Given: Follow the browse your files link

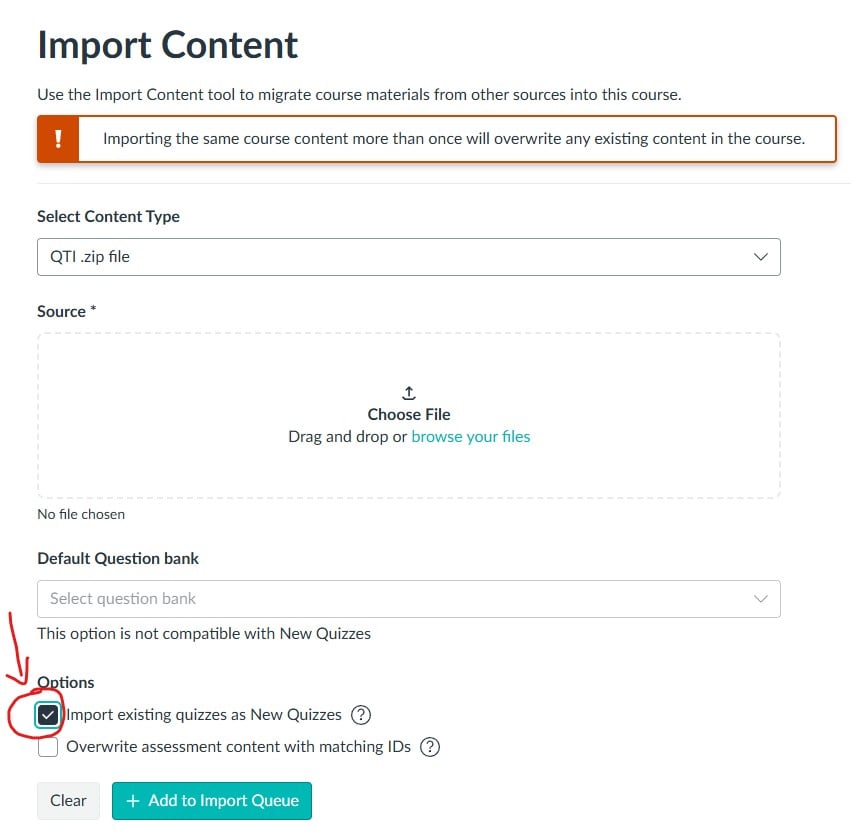Looking at the screenshot, I should 471,437.
